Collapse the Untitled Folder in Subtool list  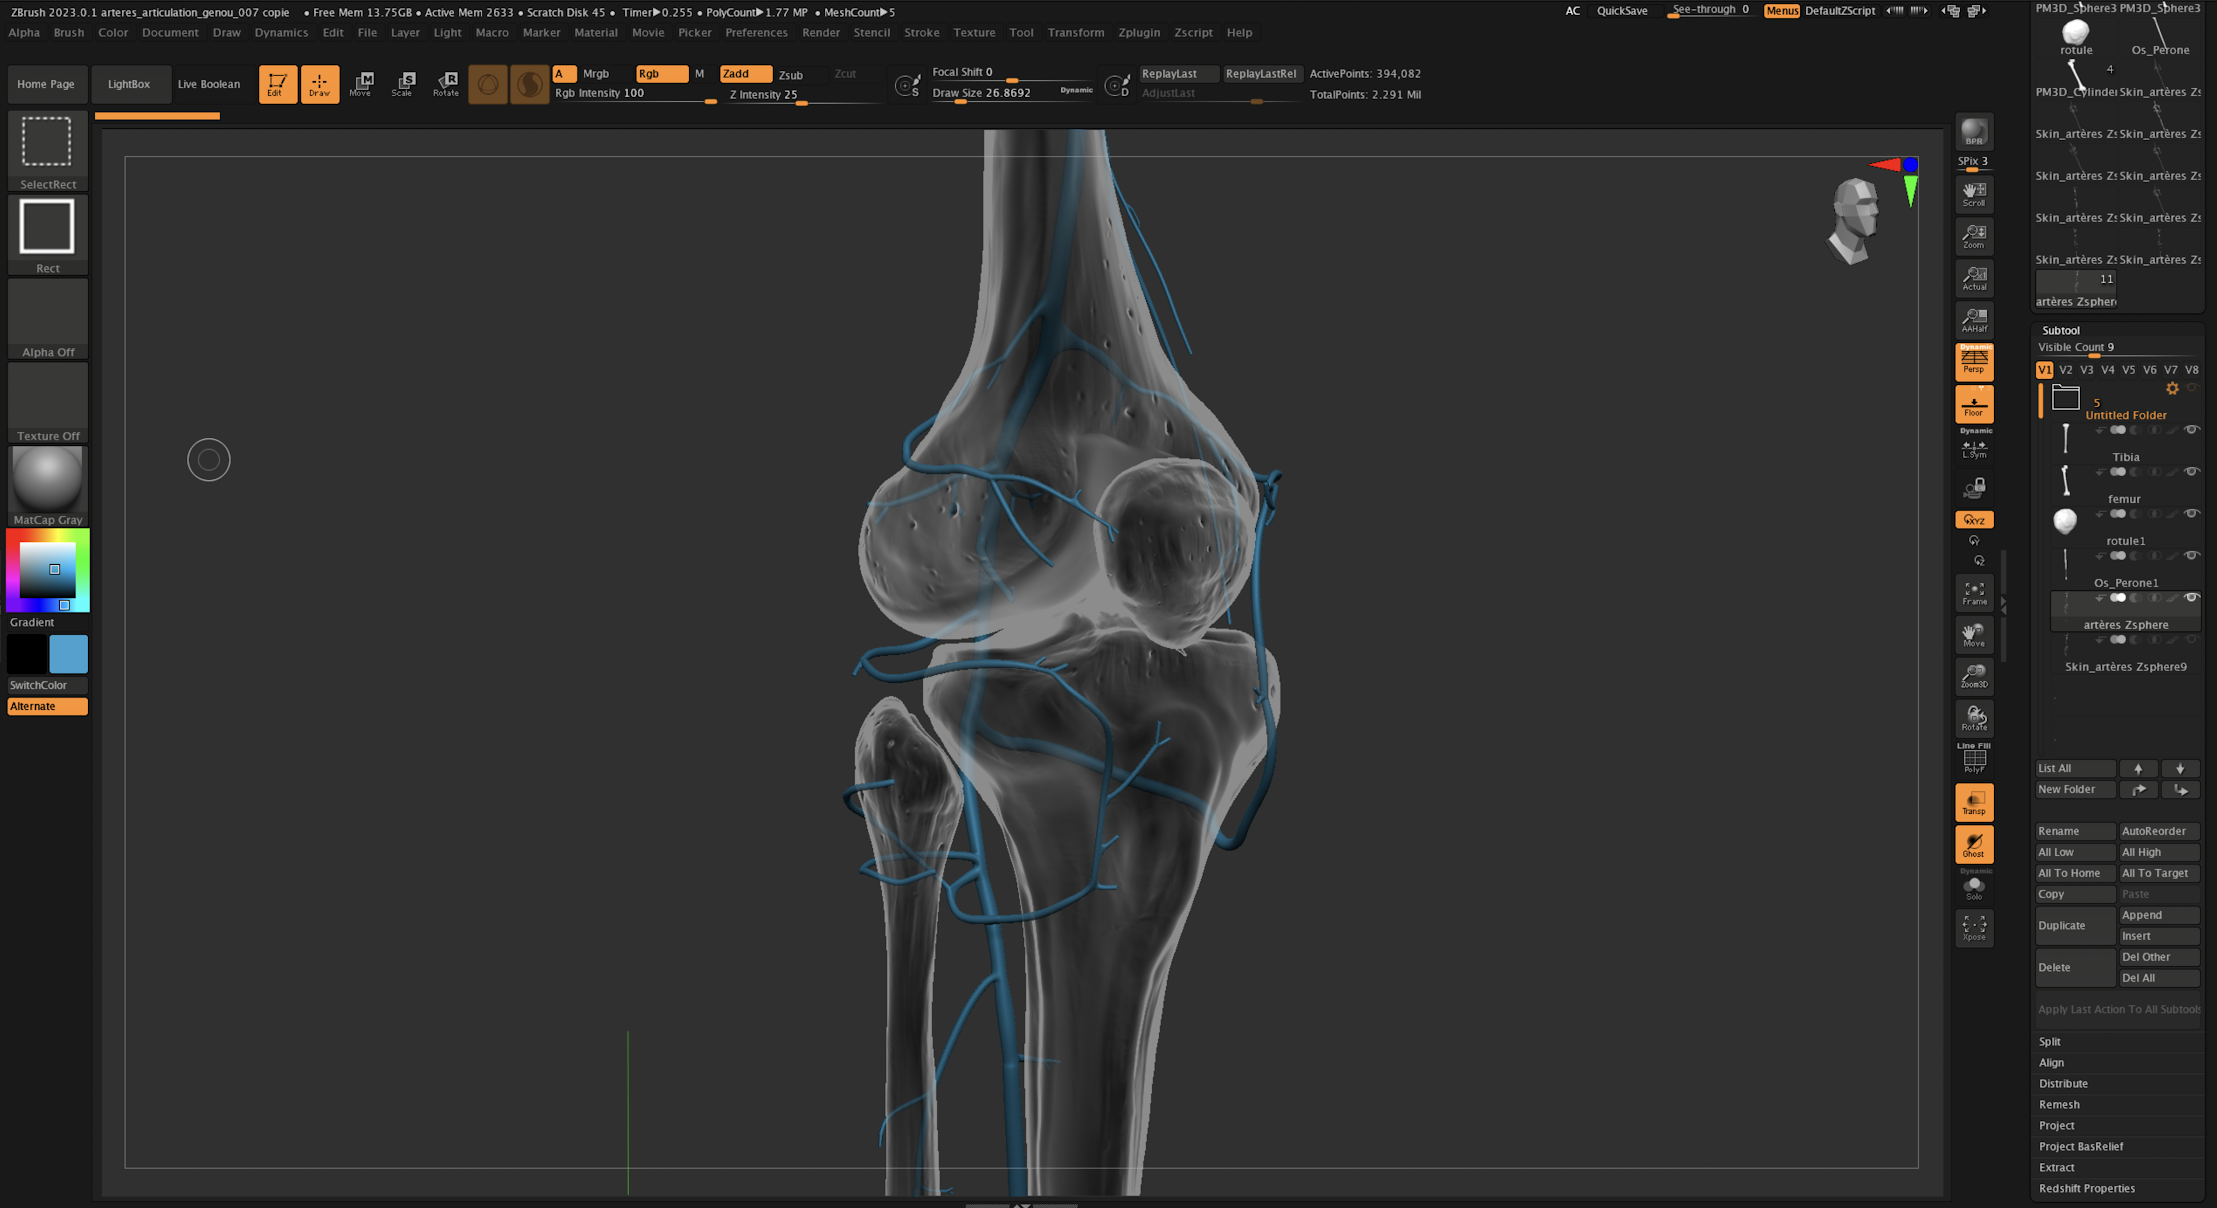[x=2065, y=398]
